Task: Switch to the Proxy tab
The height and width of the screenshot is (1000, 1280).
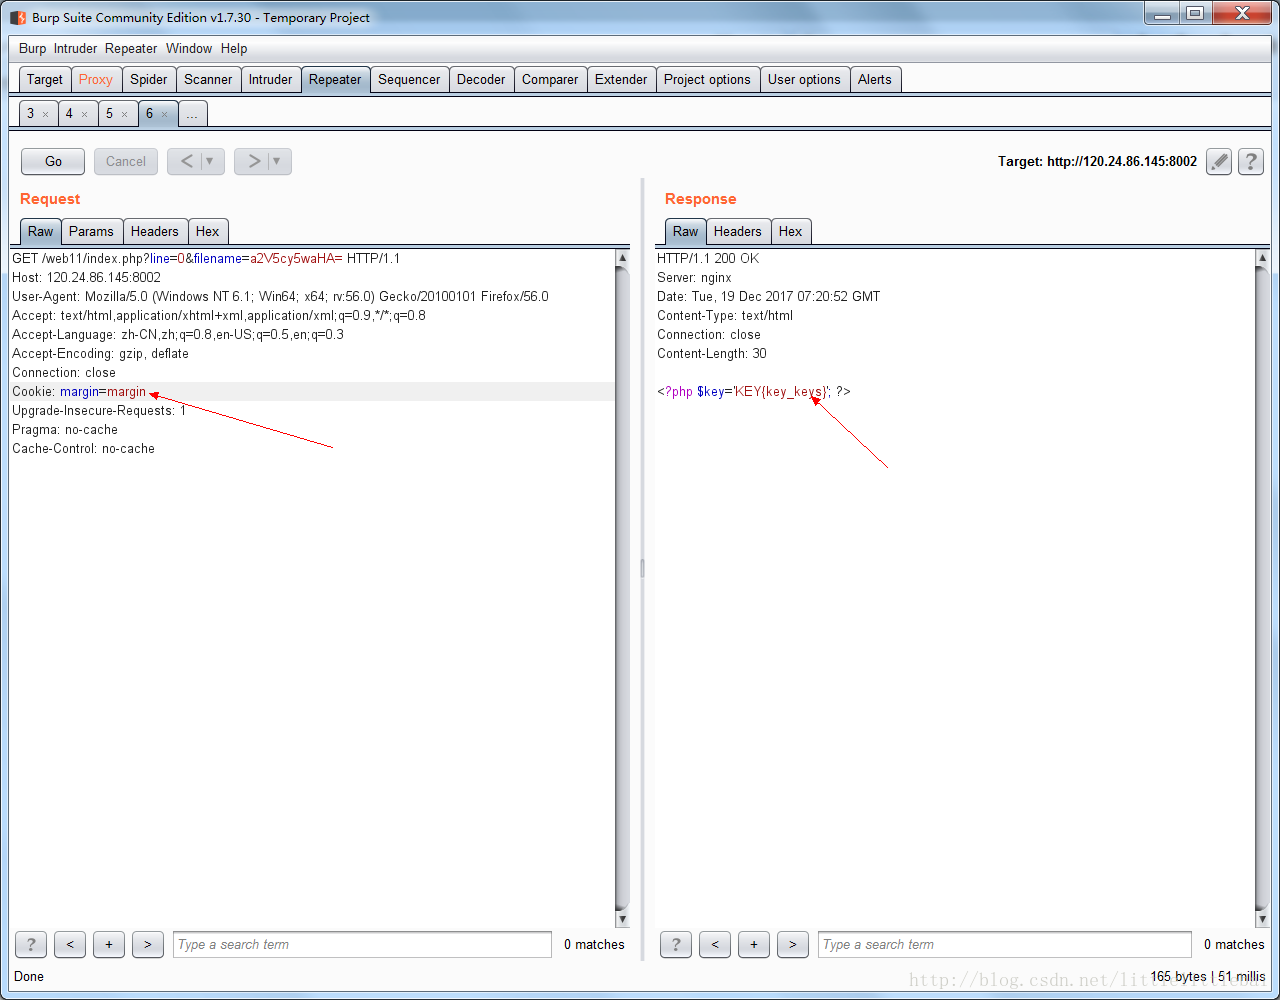Action: [96, 80]
